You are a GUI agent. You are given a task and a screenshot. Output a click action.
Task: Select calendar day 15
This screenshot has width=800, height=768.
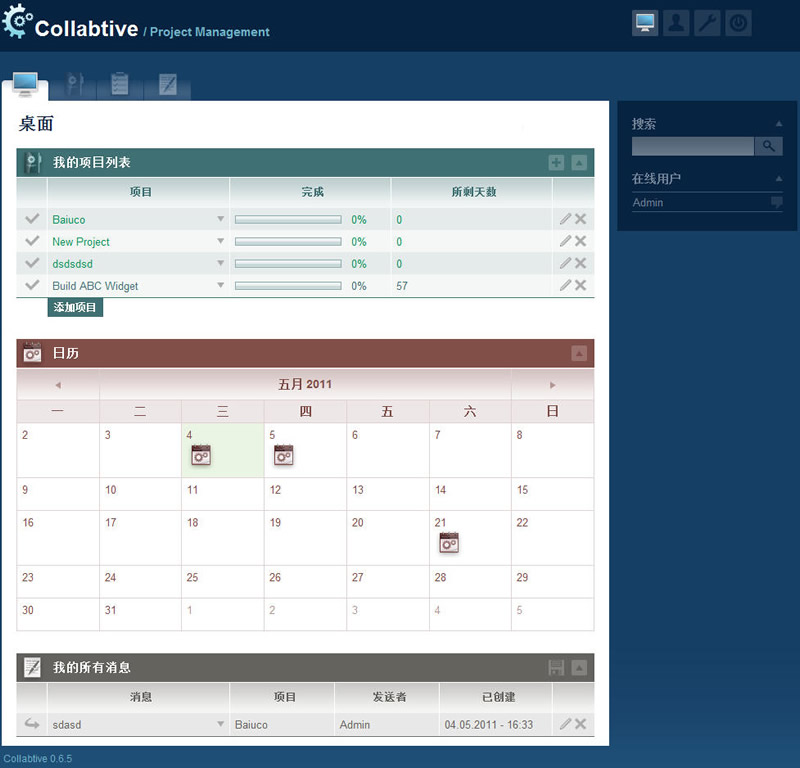tap(522, 490)
